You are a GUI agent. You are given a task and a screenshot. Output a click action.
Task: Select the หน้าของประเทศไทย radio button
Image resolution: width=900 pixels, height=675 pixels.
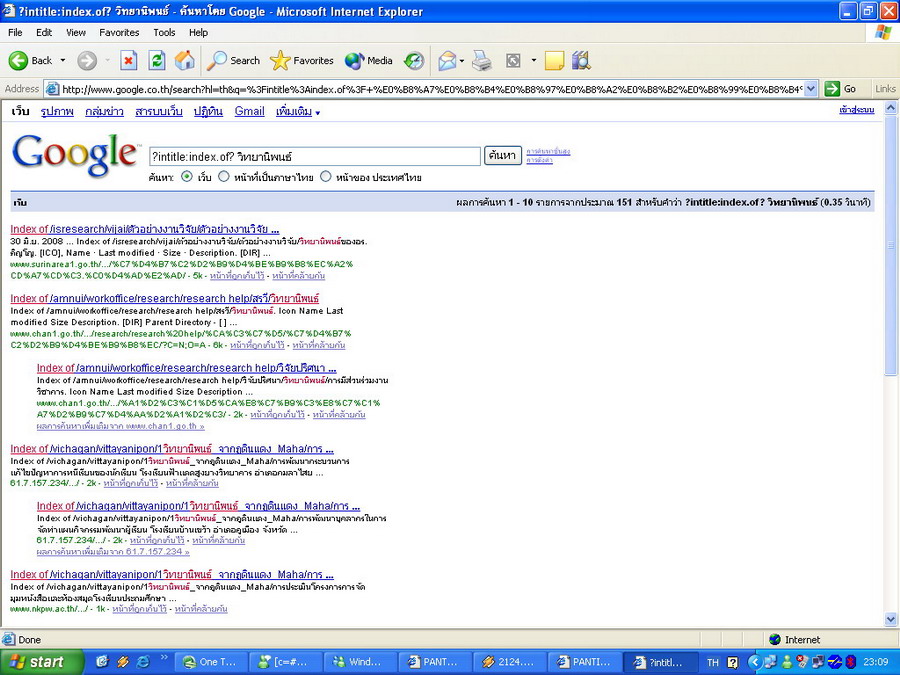[325, 177]
